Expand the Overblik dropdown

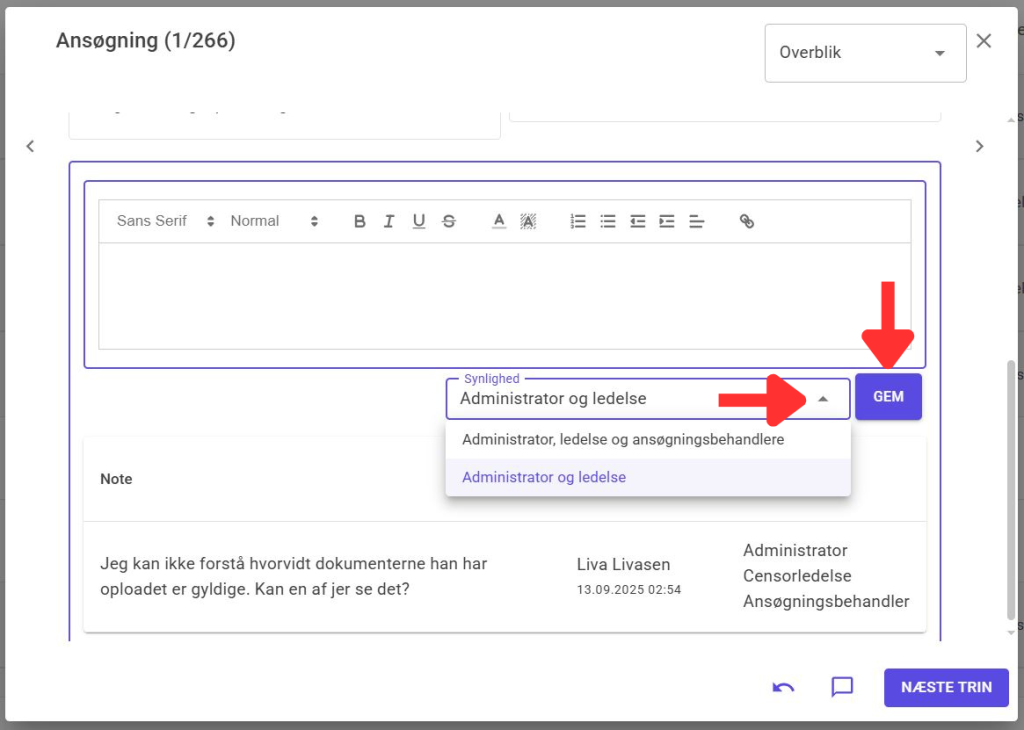click(865, 53)
